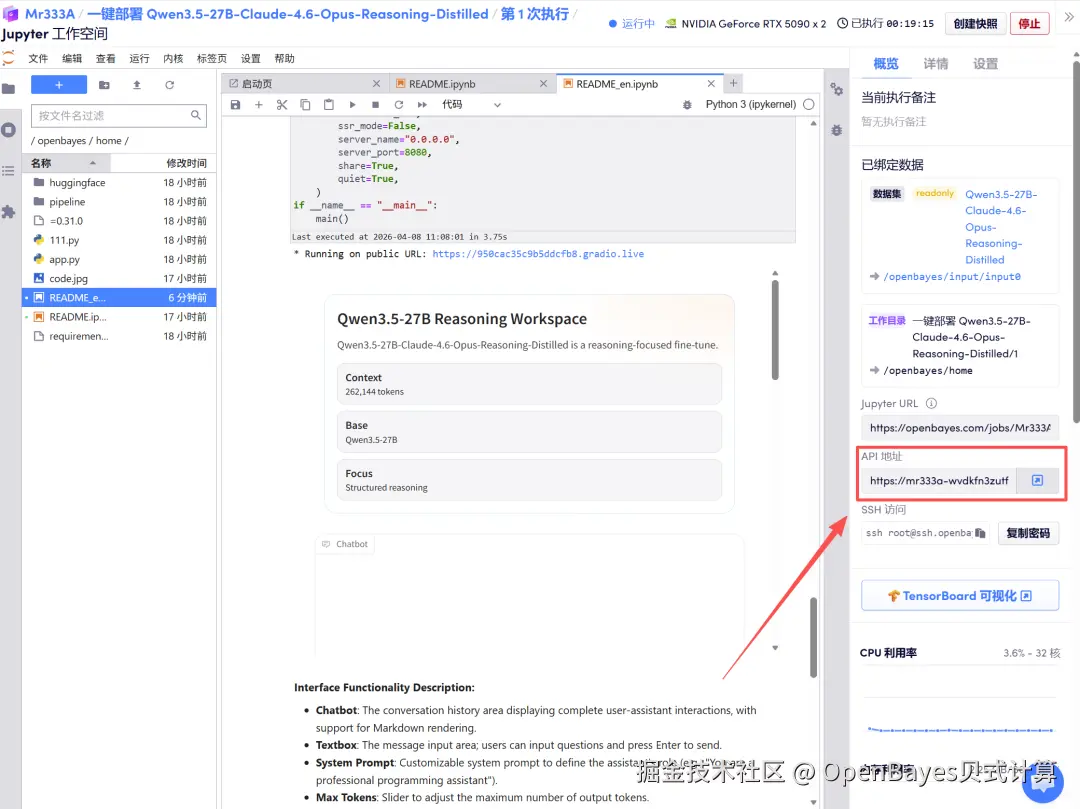Image resolution: width=1080 pixels, height=809 pixels.
Task: Focus the file name filter field
Action: point(118,116)
